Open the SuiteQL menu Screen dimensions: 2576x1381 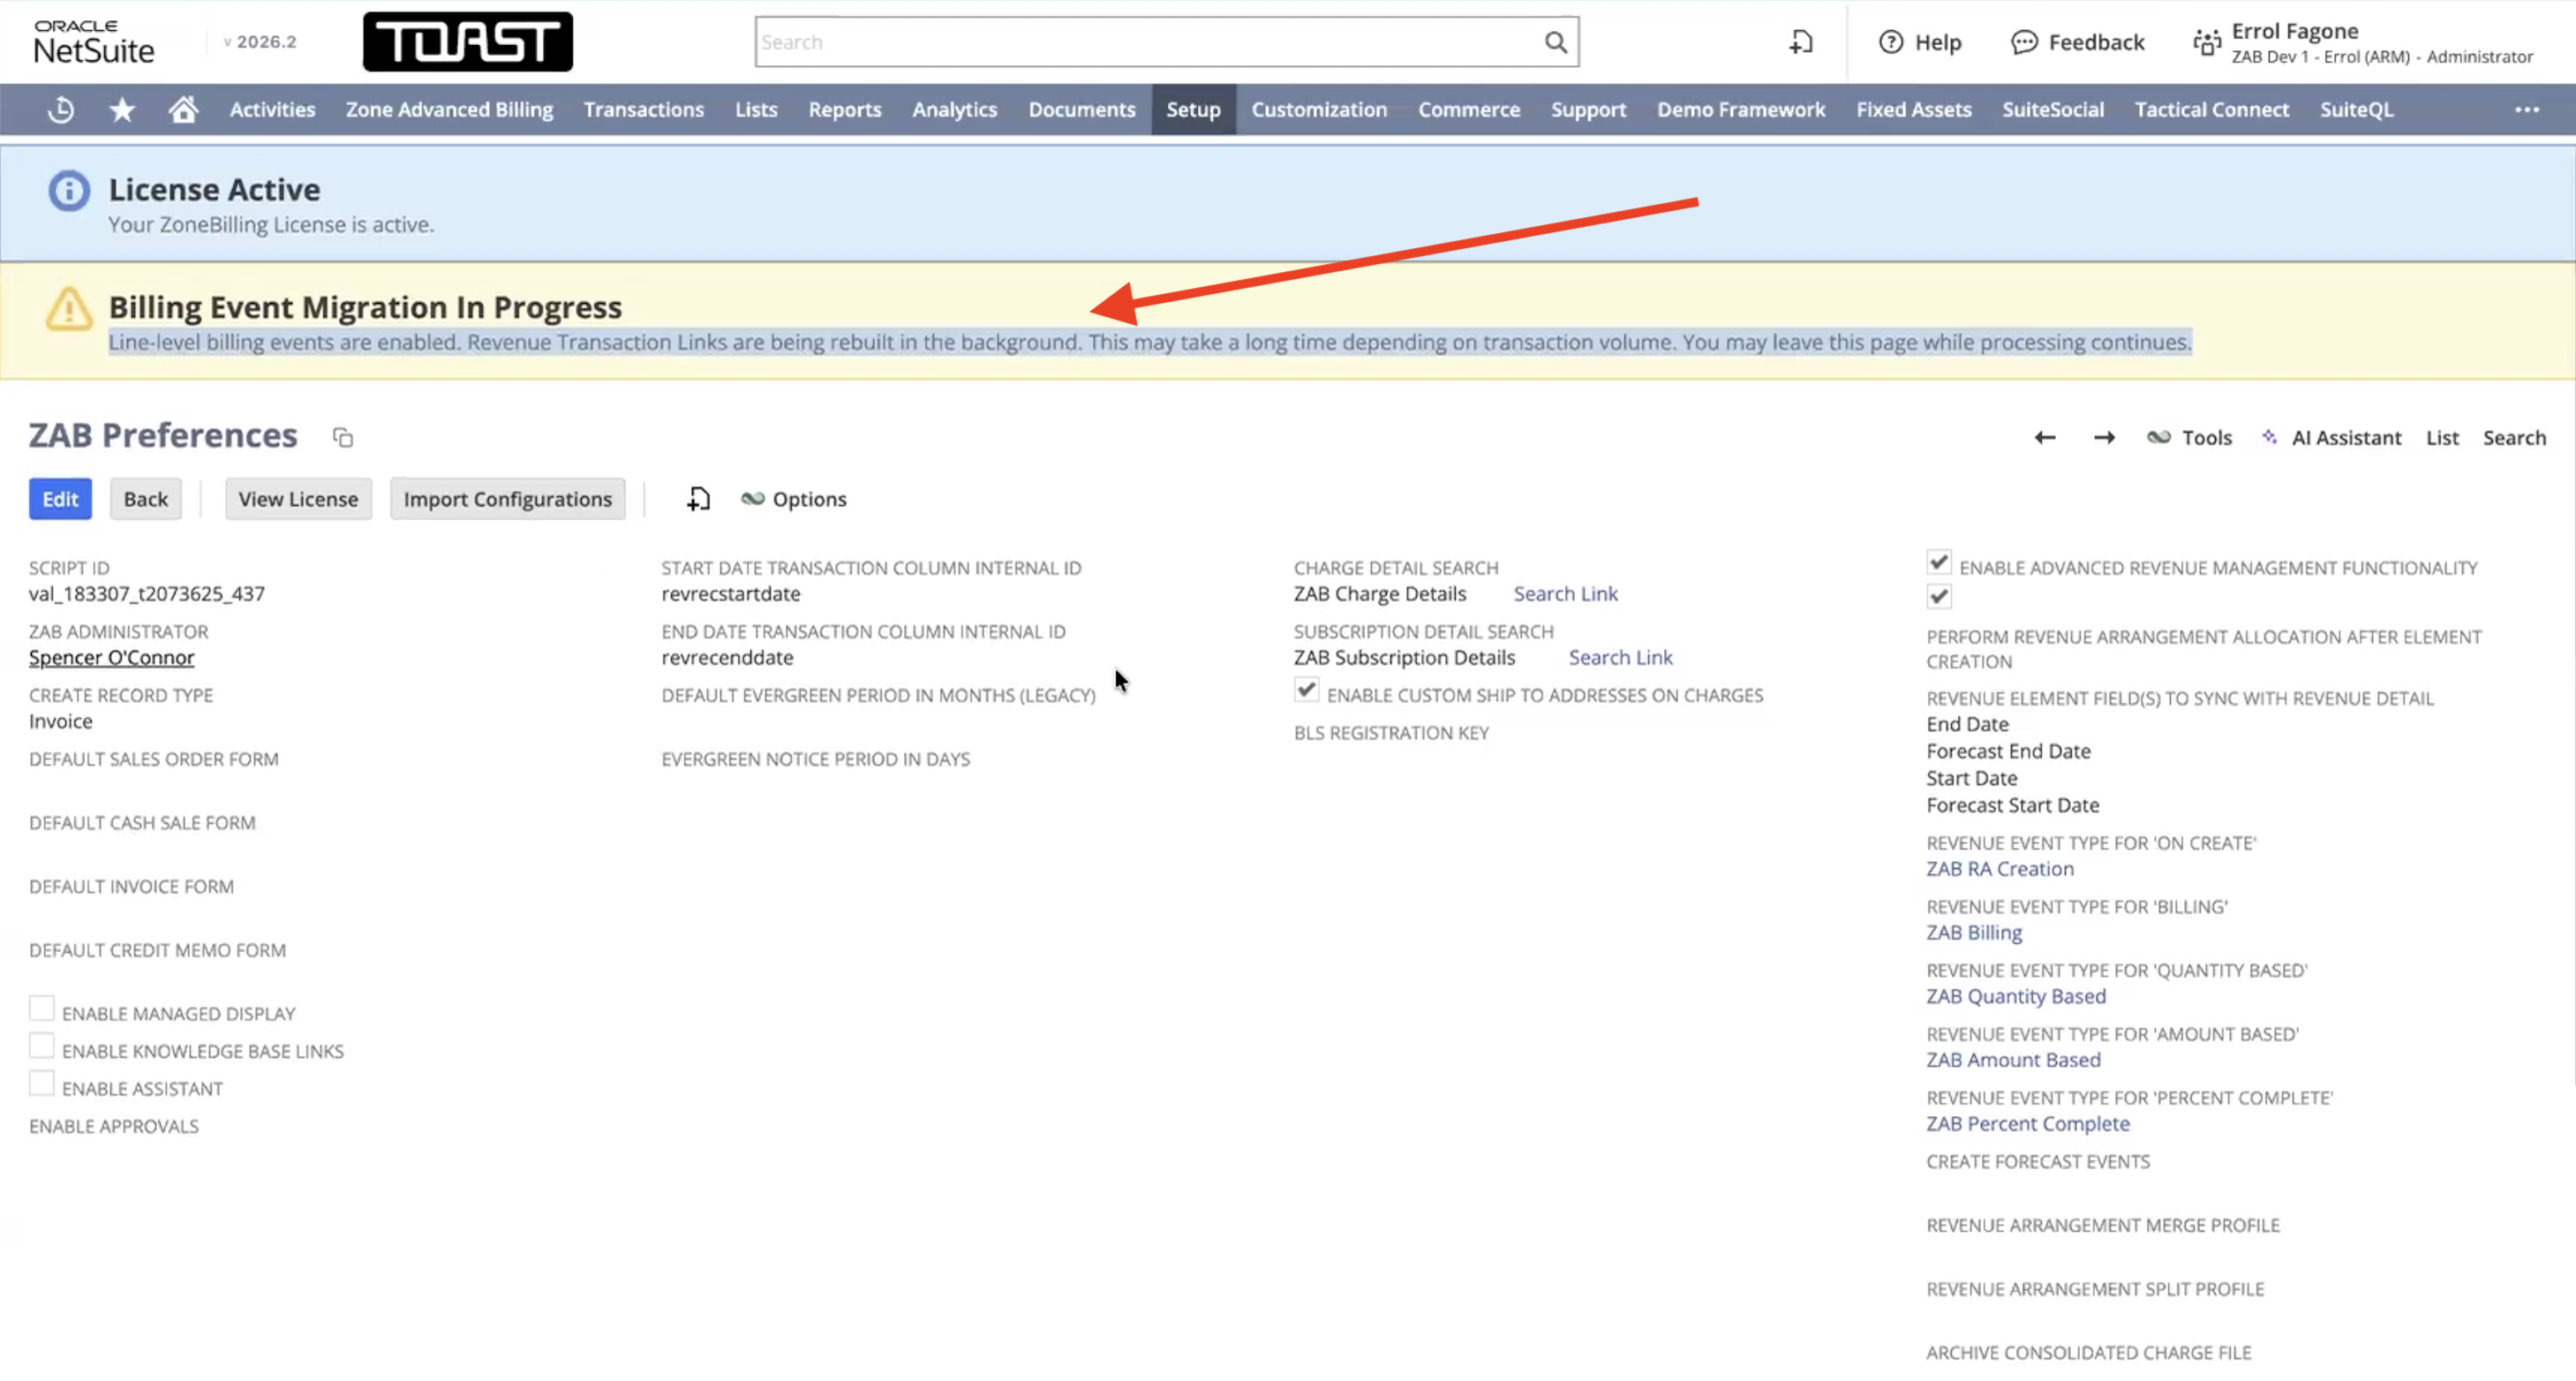tap(2356, 110)
